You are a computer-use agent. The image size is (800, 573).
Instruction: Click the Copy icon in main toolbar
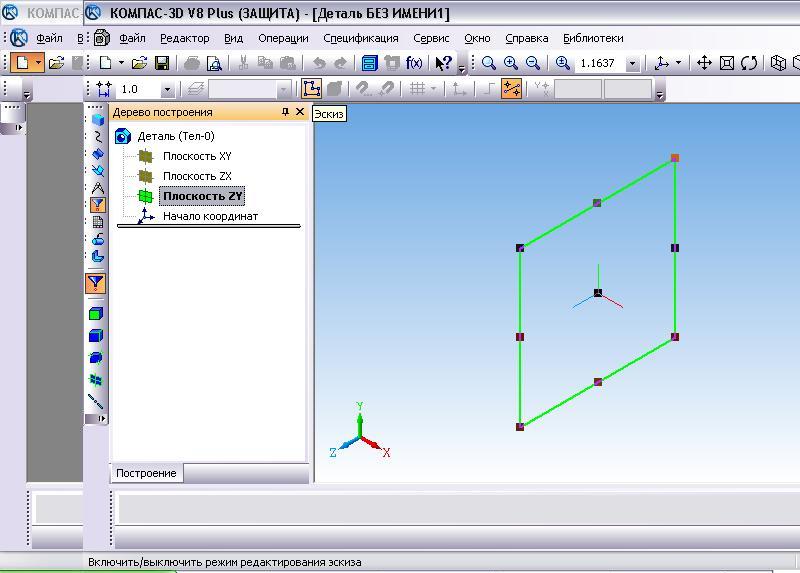[265, 63]
